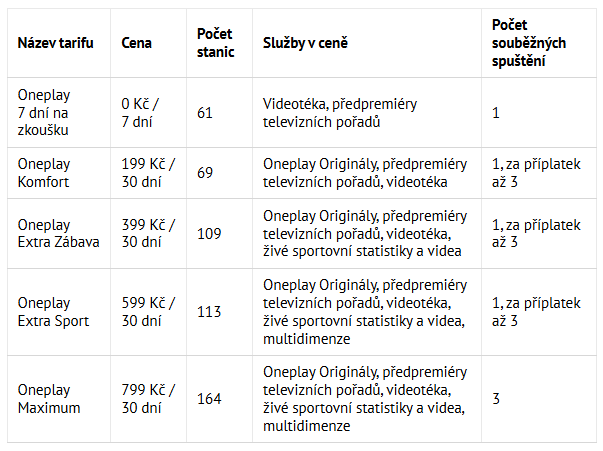This screenshot has height=451, width=603.
Task: Click the 'Oneplay Extra Sport' tariff name
Action: click(53, 312)
